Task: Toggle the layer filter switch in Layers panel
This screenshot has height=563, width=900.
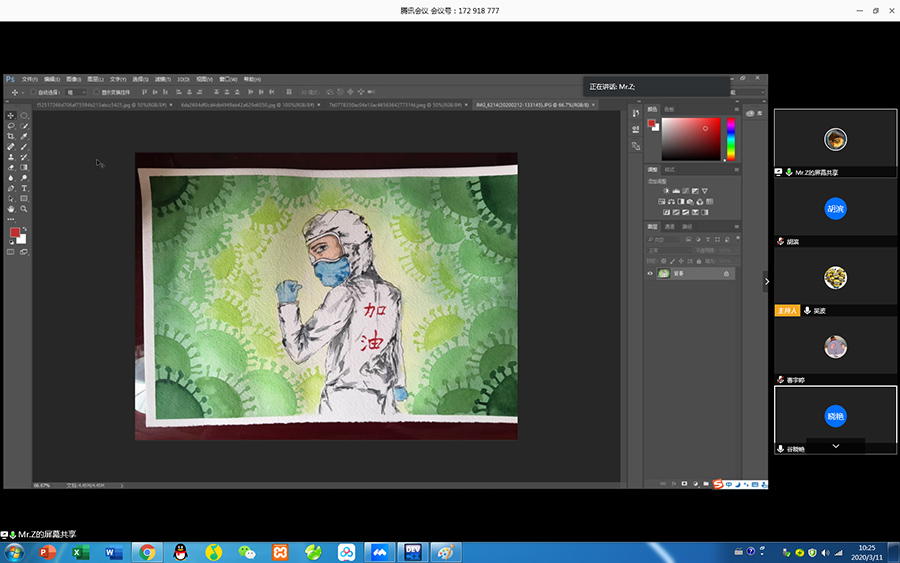Action: [738, 238]
